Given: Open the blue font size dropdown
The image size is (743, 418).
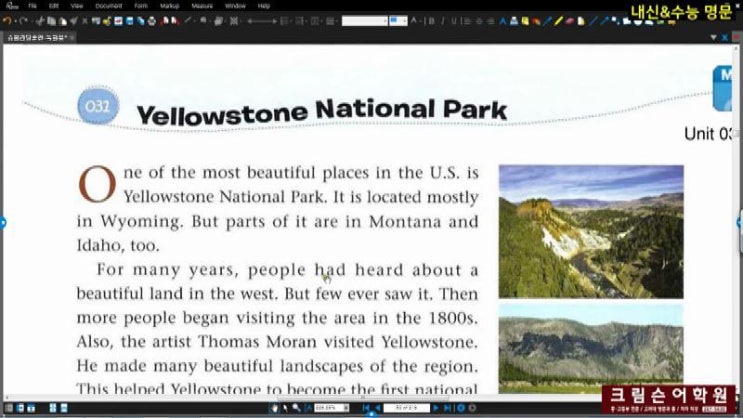Looking at the screenshot, I should click(x=398, y=21).
